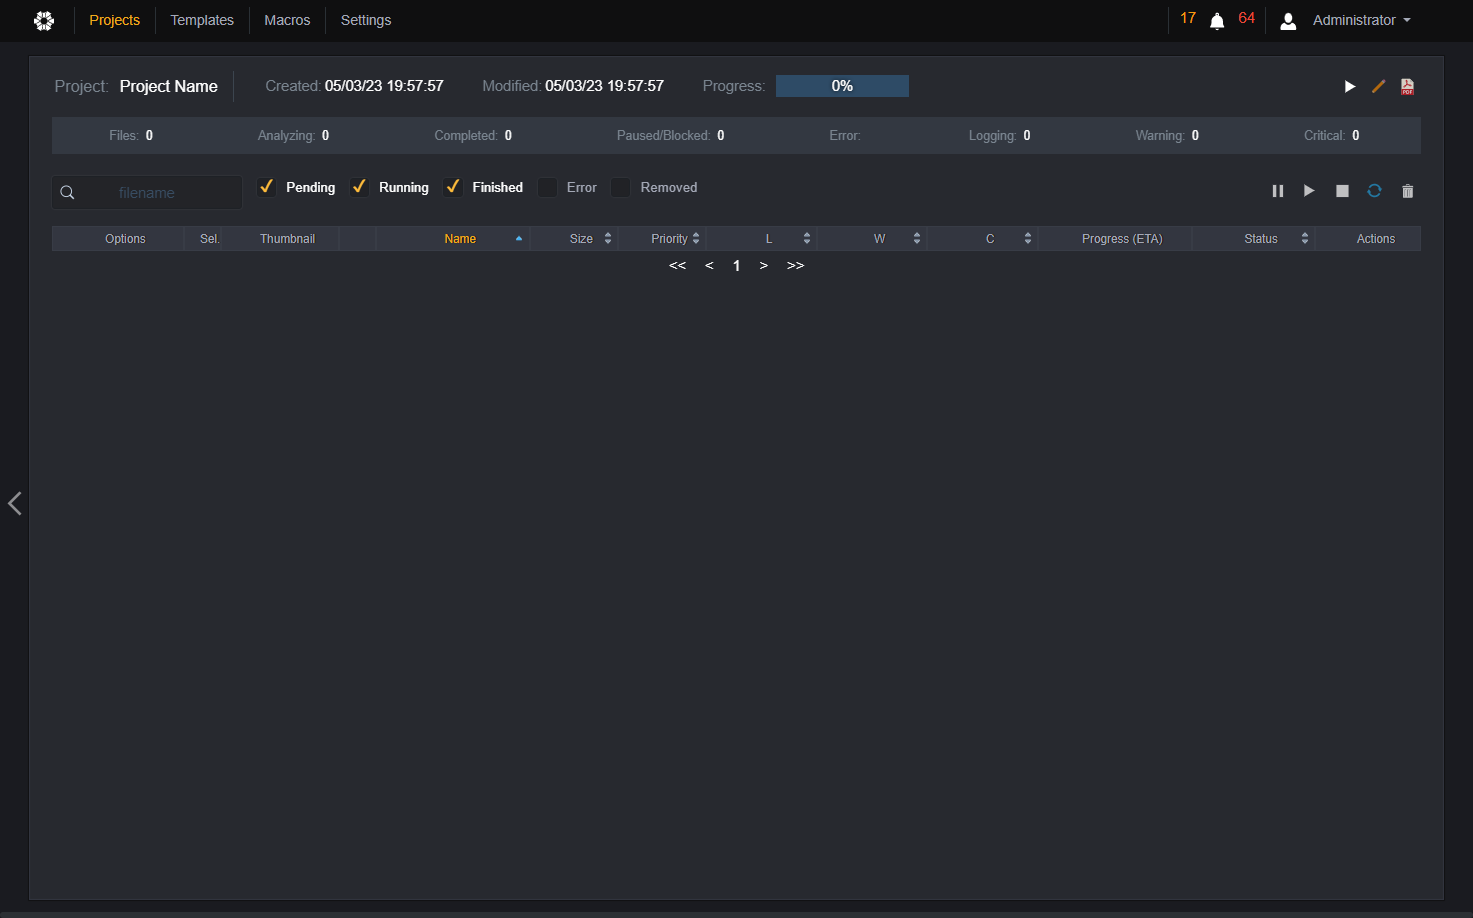This screenshot has width=1473, height=918.
Task: Click the Project Name title
Action: tap(169, 87)
